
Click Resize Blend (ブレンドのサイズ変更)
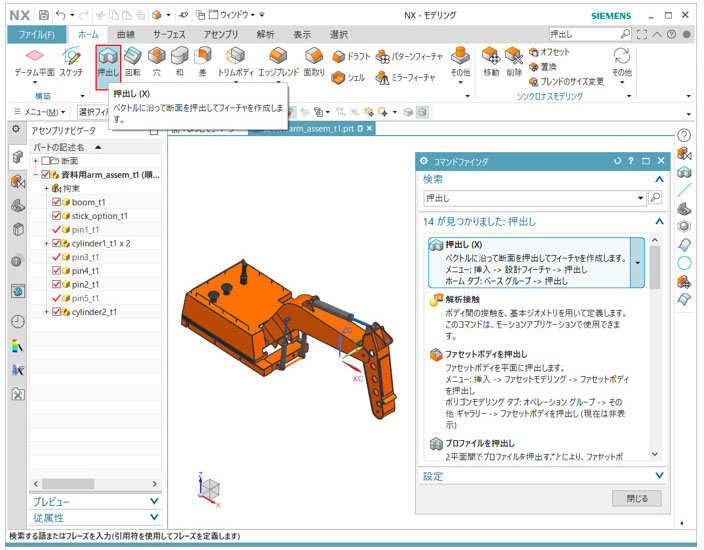(x=566, y=82)
